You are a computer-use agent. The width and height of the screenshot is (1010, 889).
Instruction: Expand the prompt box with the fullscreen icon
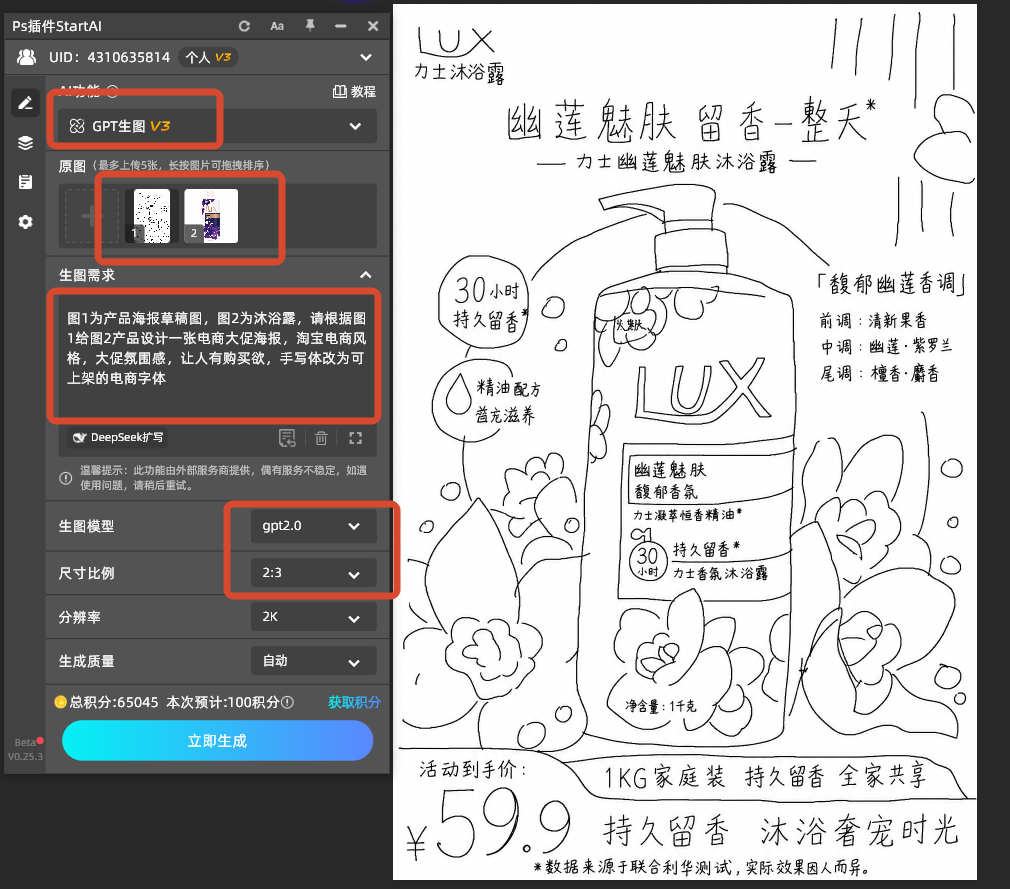point(356,439)
